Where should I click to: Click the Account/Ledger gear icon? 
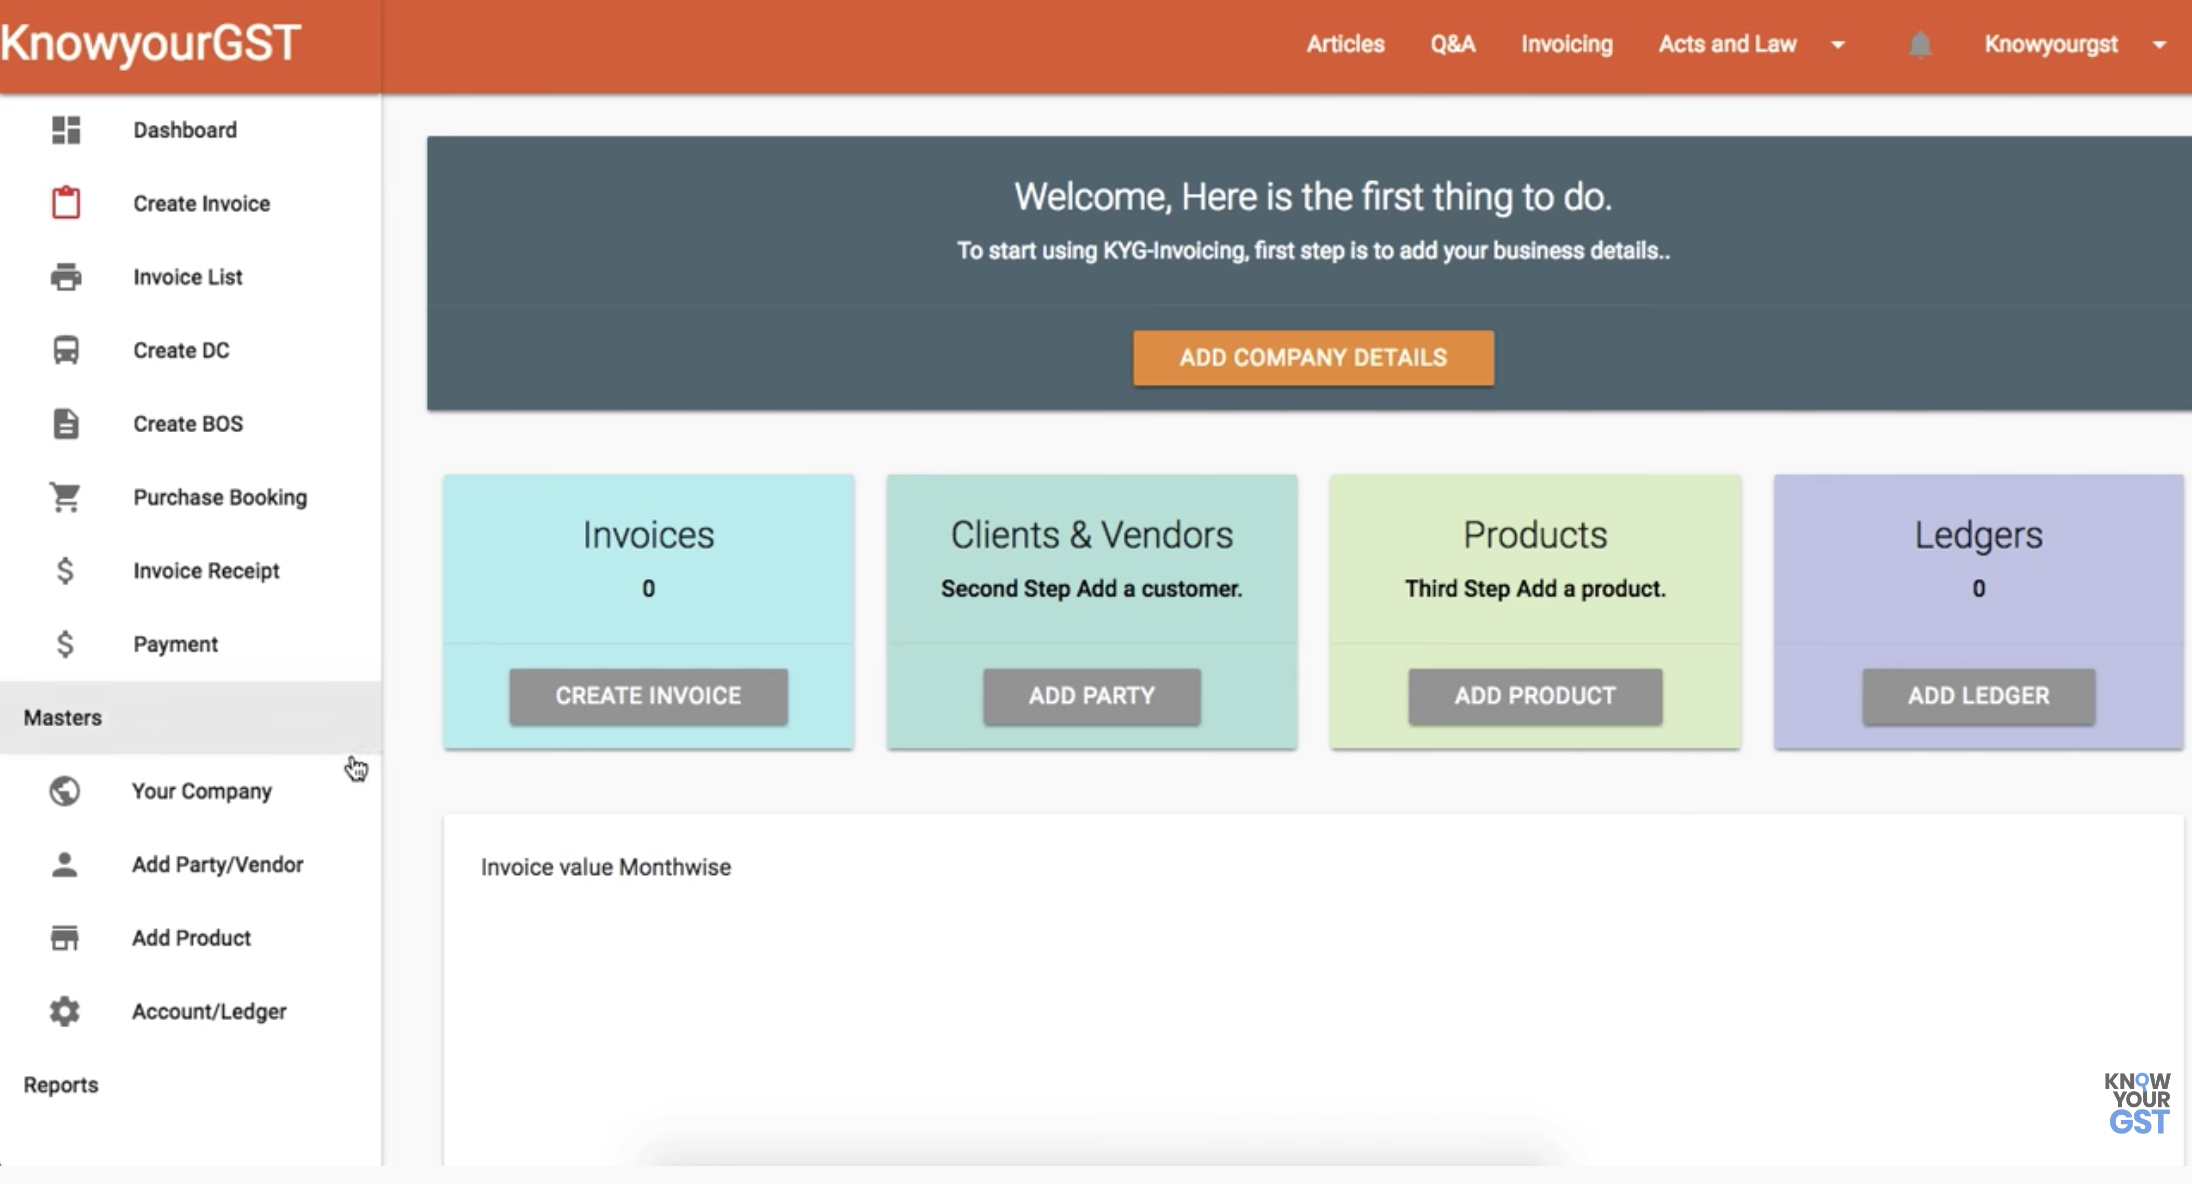65,1011
